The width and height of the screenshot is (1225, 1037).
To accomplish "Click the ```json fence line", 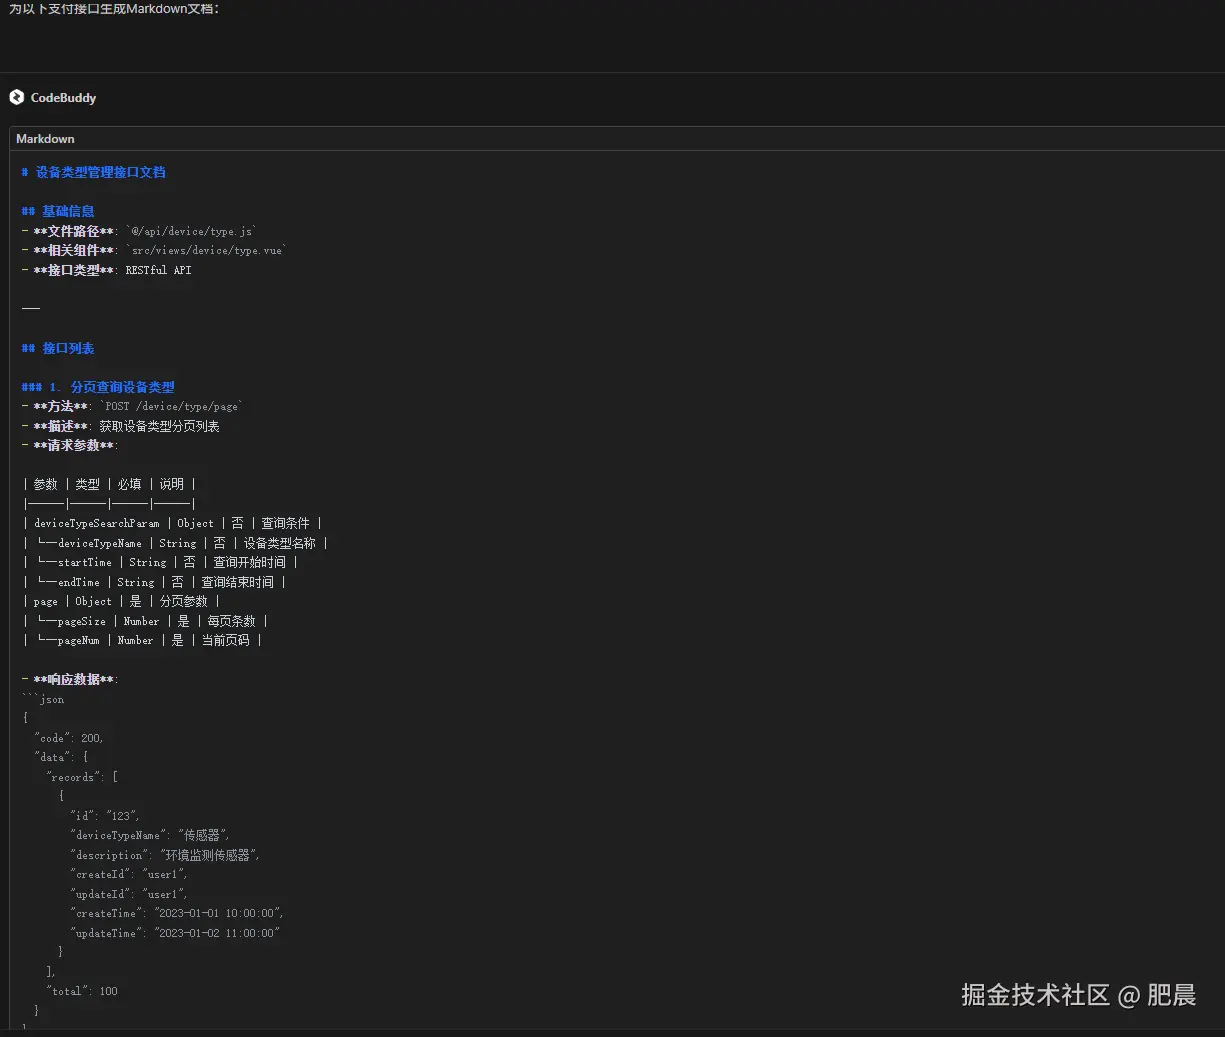I will 43,699.
